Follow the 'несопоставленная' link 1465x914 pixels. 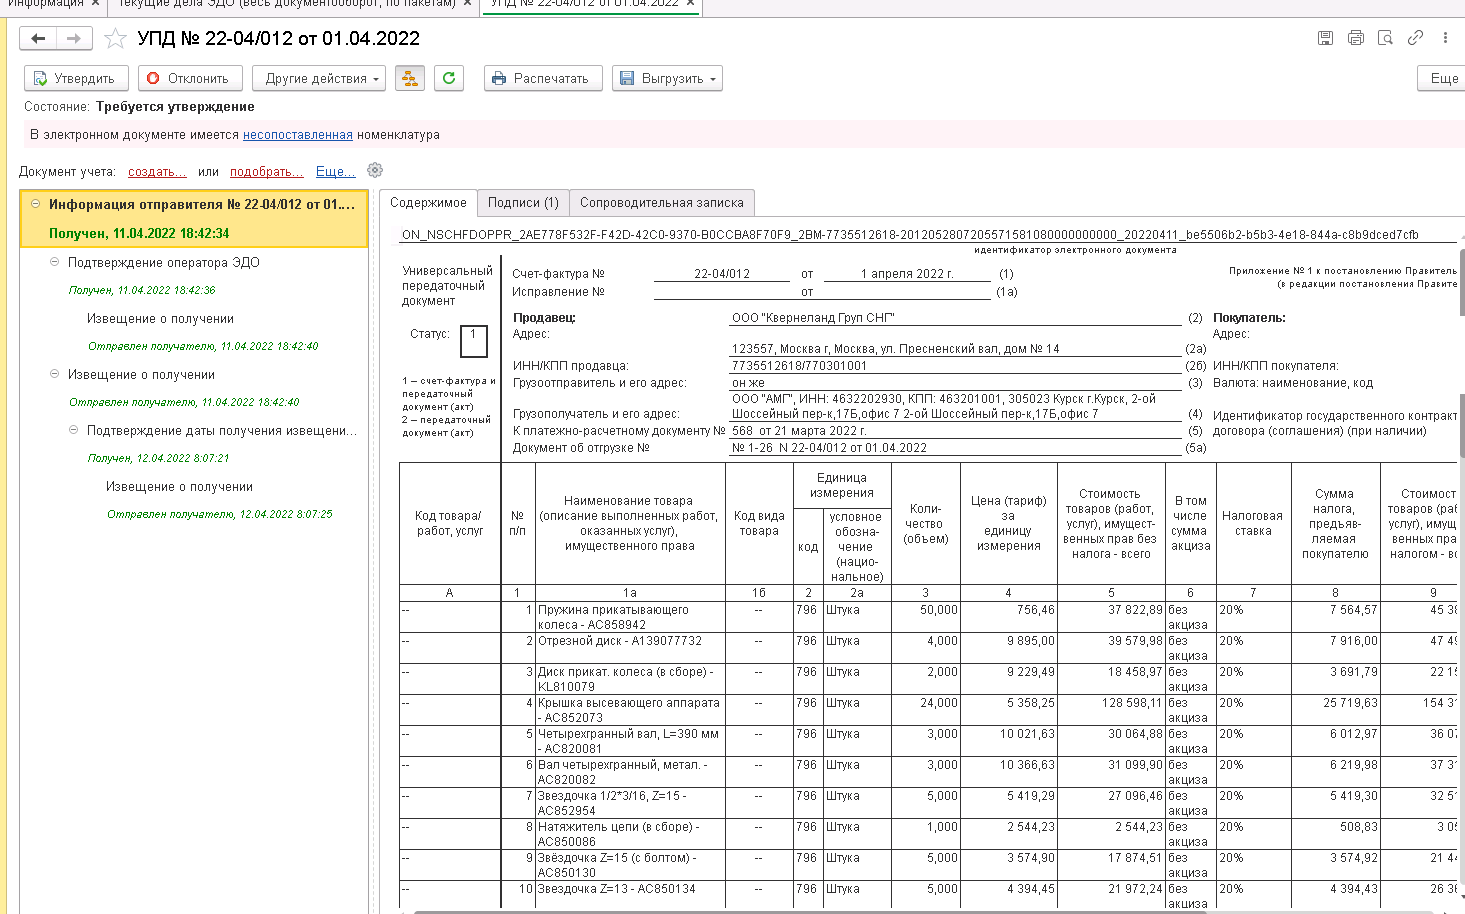[x=297, y=135]
